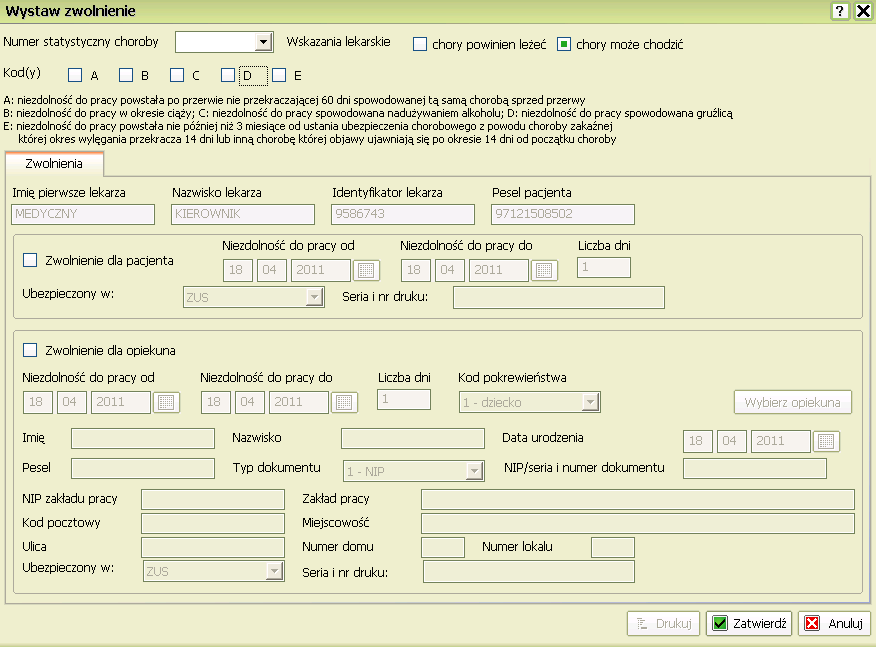Image resolution: width=876 pixels, height=647 pixels.
Task: Click caregiver Seria i nr druku field
Action: point(529,572)
